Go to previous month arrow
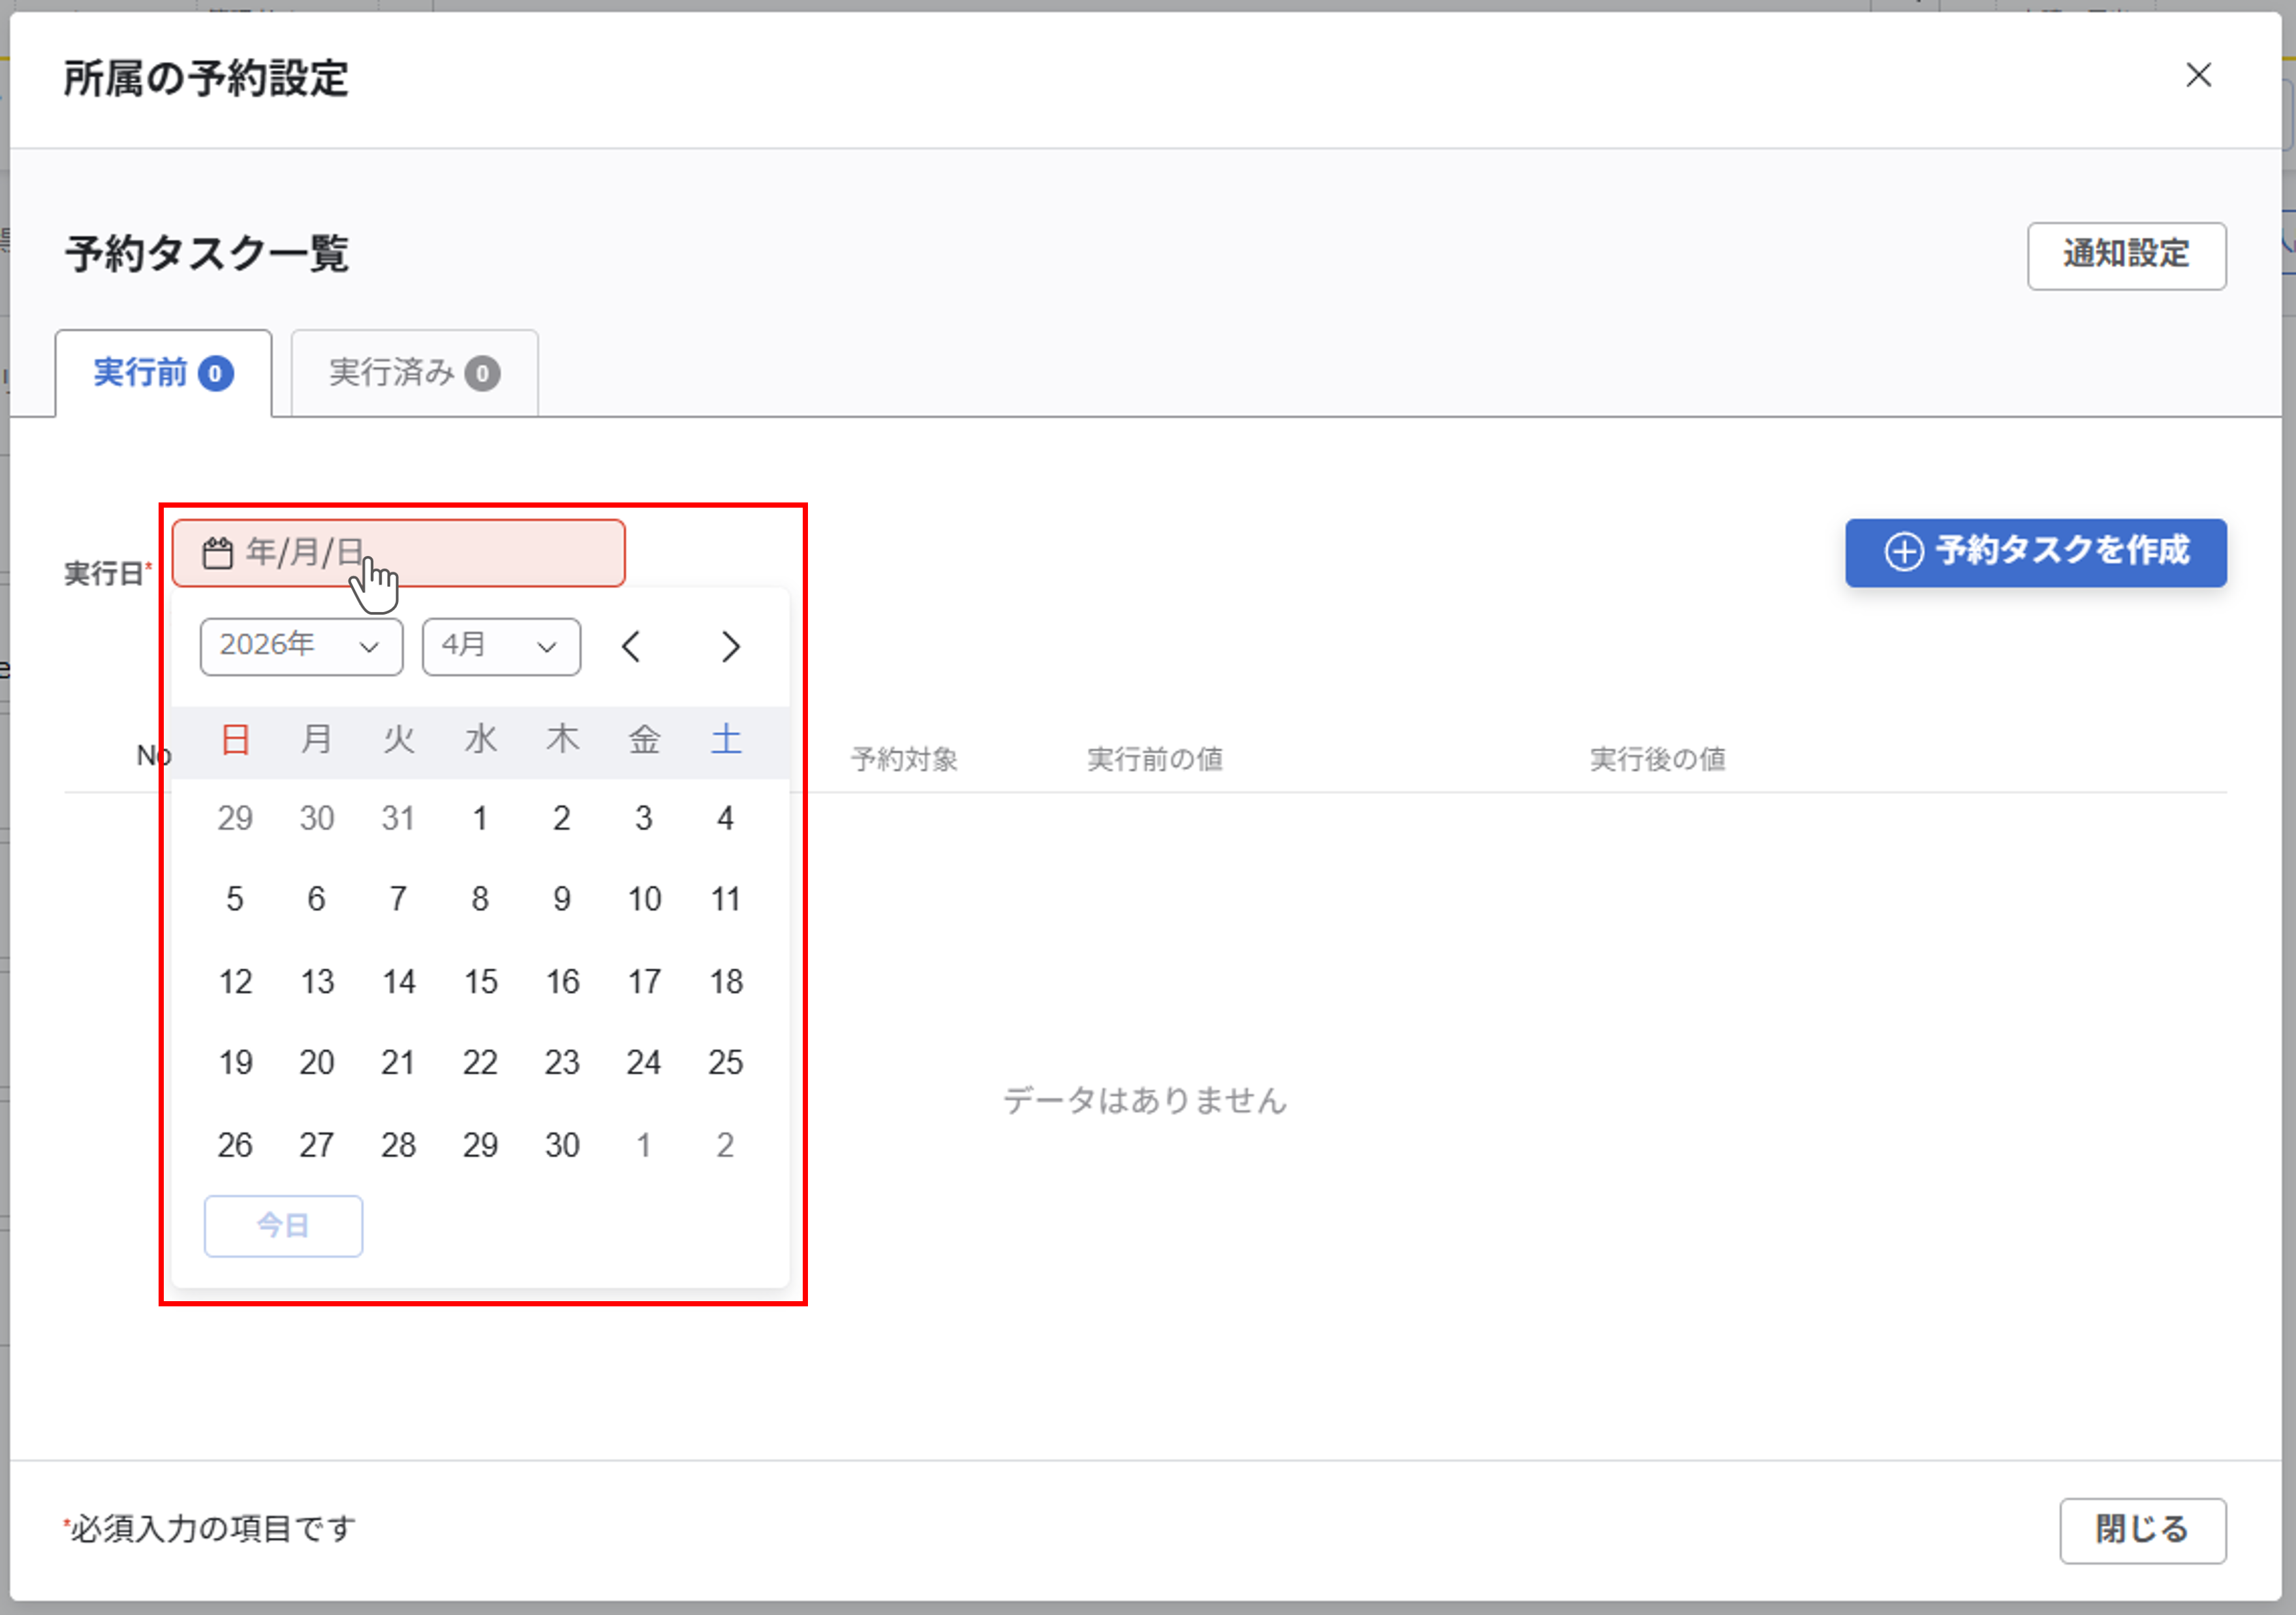Viewport: 2296px width, 1615px height. [631, 647]
